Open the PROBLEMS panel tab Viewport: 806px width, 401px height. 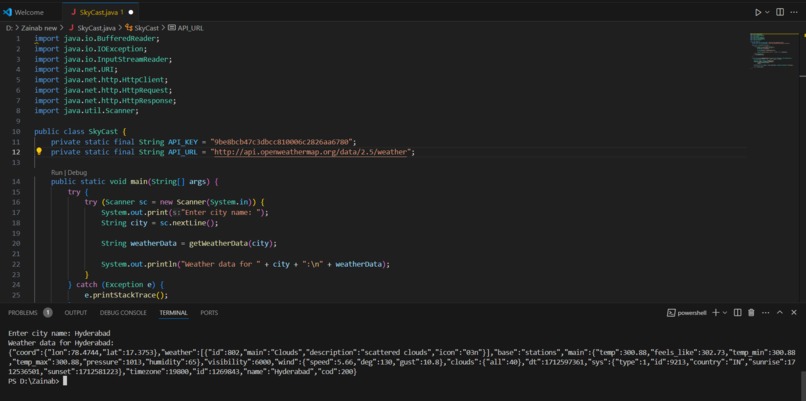point(23,313)
